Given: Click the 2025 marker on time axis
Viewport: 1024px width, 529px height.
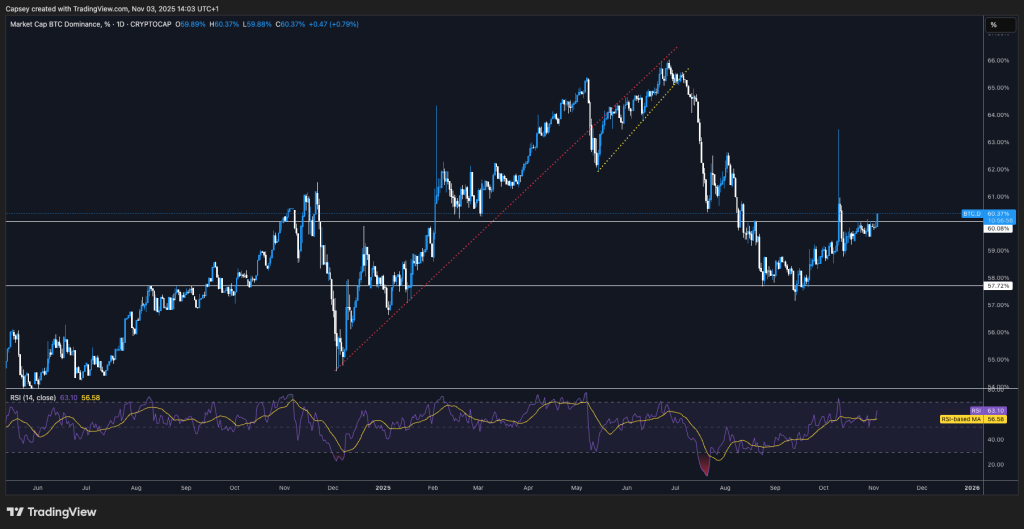Looking at the screenshot, I should [385, 488].
